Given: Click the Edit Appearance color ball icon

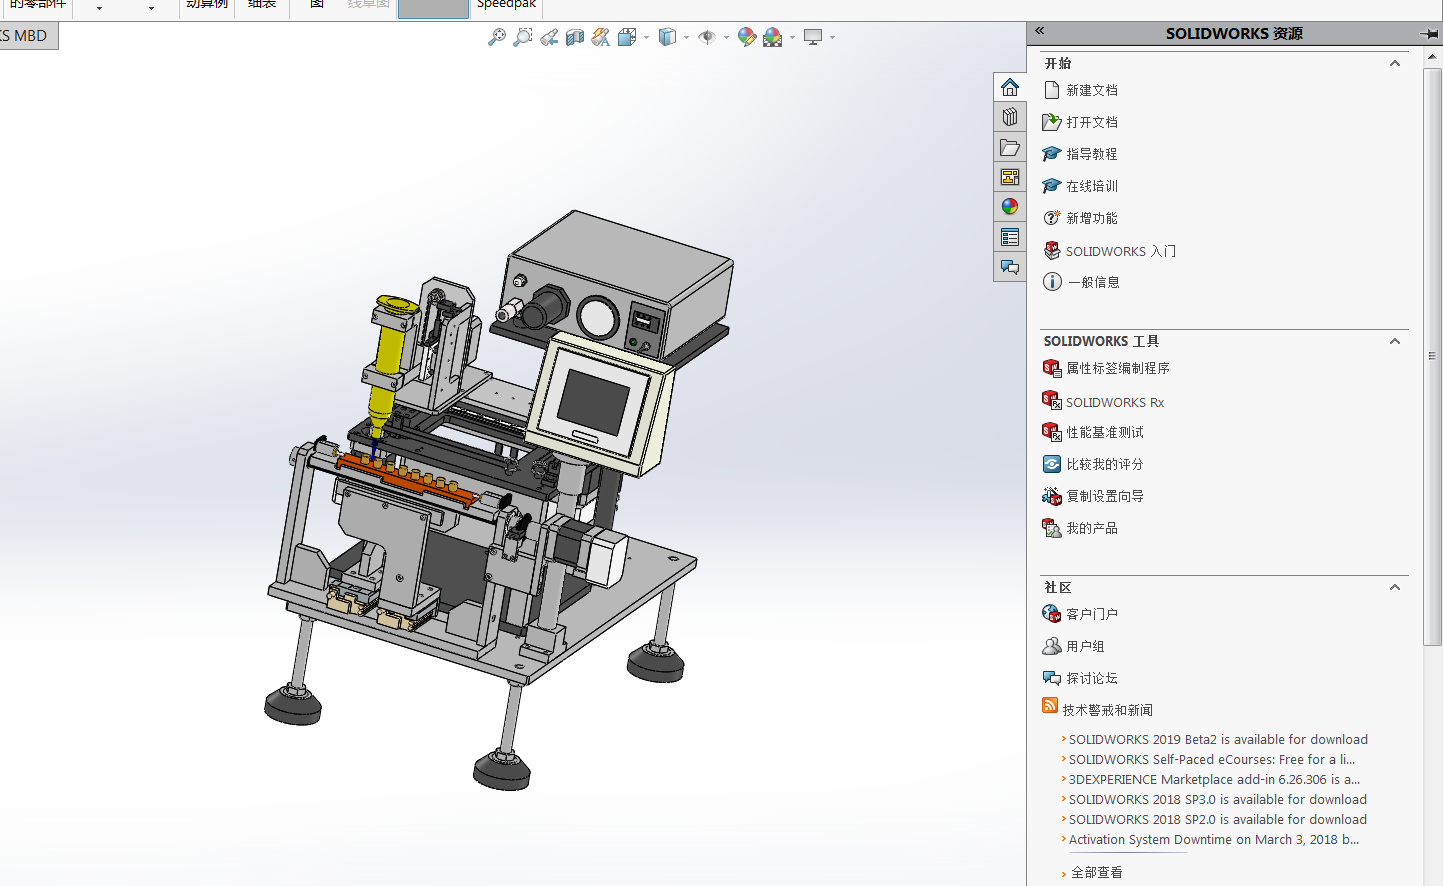Looking at the screenshot, I should click(746, 38).
